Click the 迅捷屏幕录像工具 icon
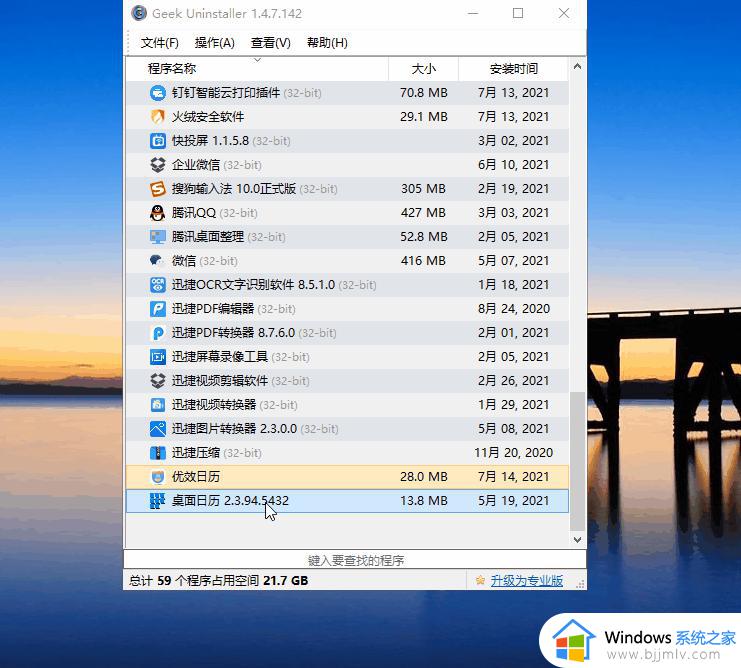741x668 pixels. (157, 357)
